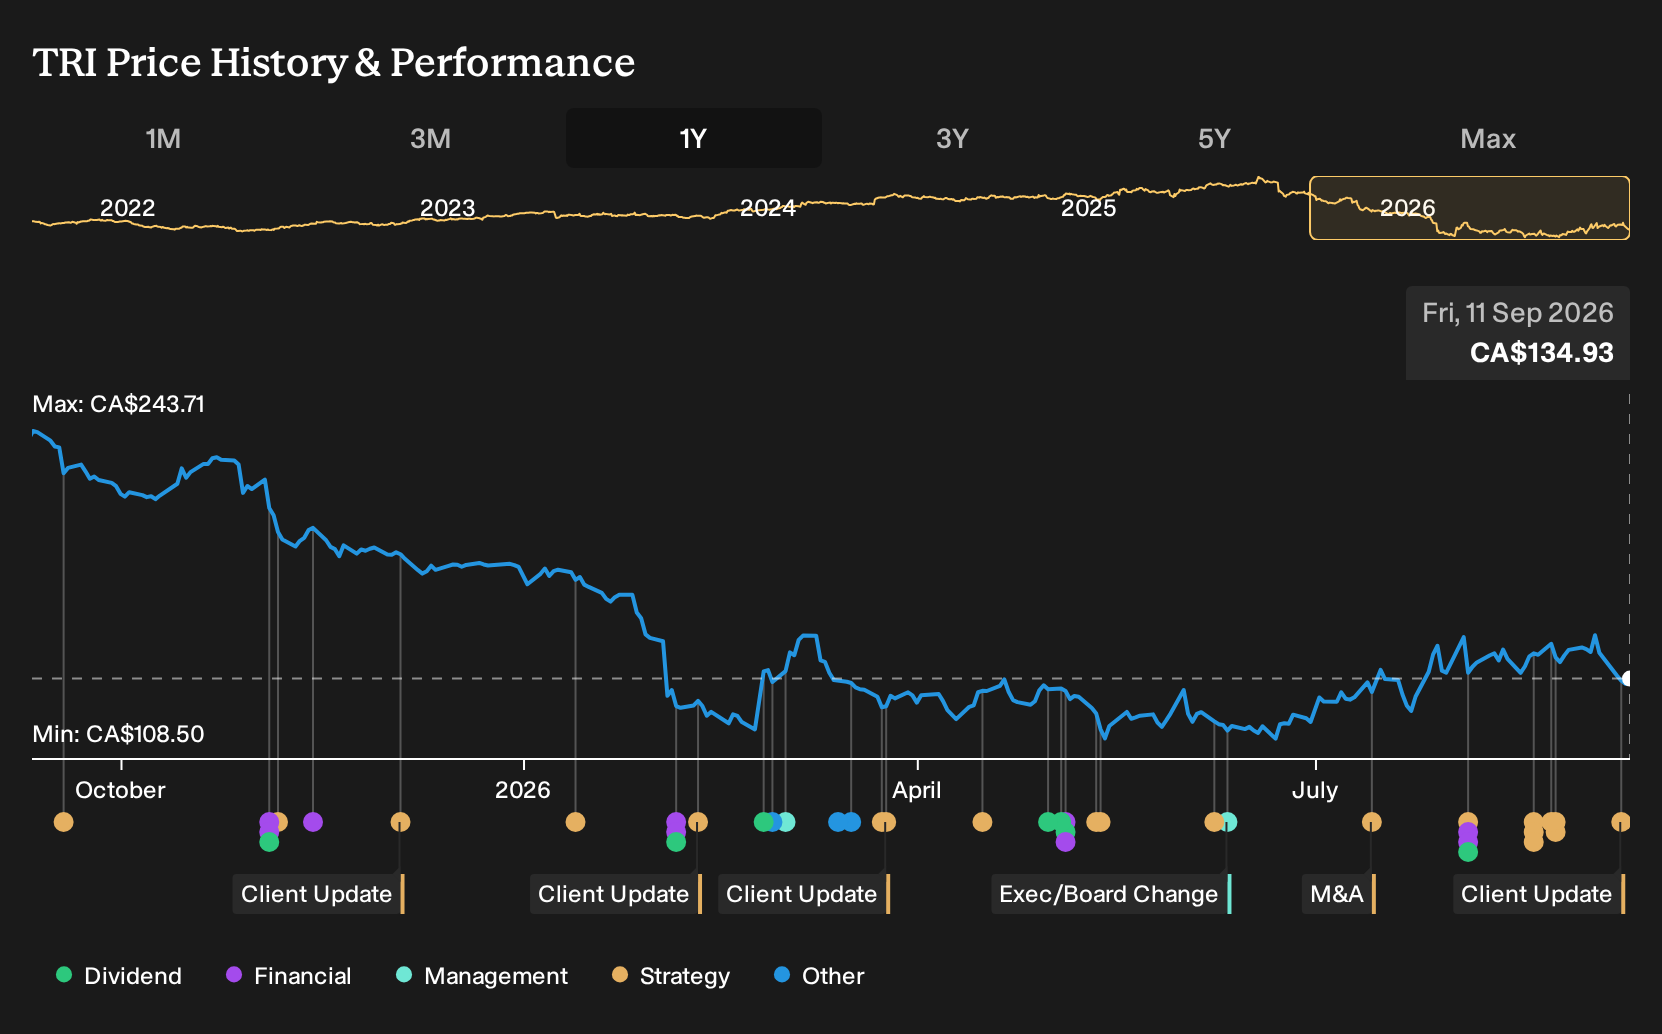Select the teal Management dot before April
The image size is (1662, 1034).
pyautogui.click(x=786, y=822)
